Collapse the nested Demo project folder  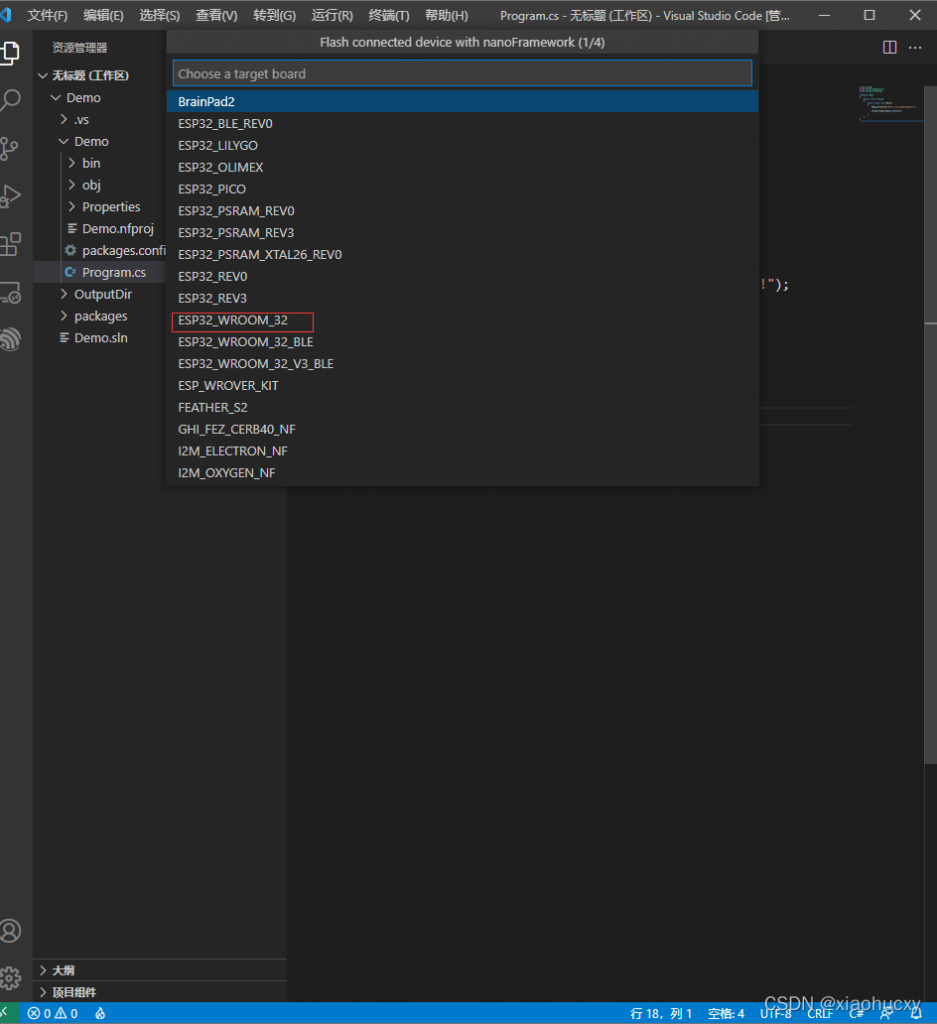tap(64, 142)
